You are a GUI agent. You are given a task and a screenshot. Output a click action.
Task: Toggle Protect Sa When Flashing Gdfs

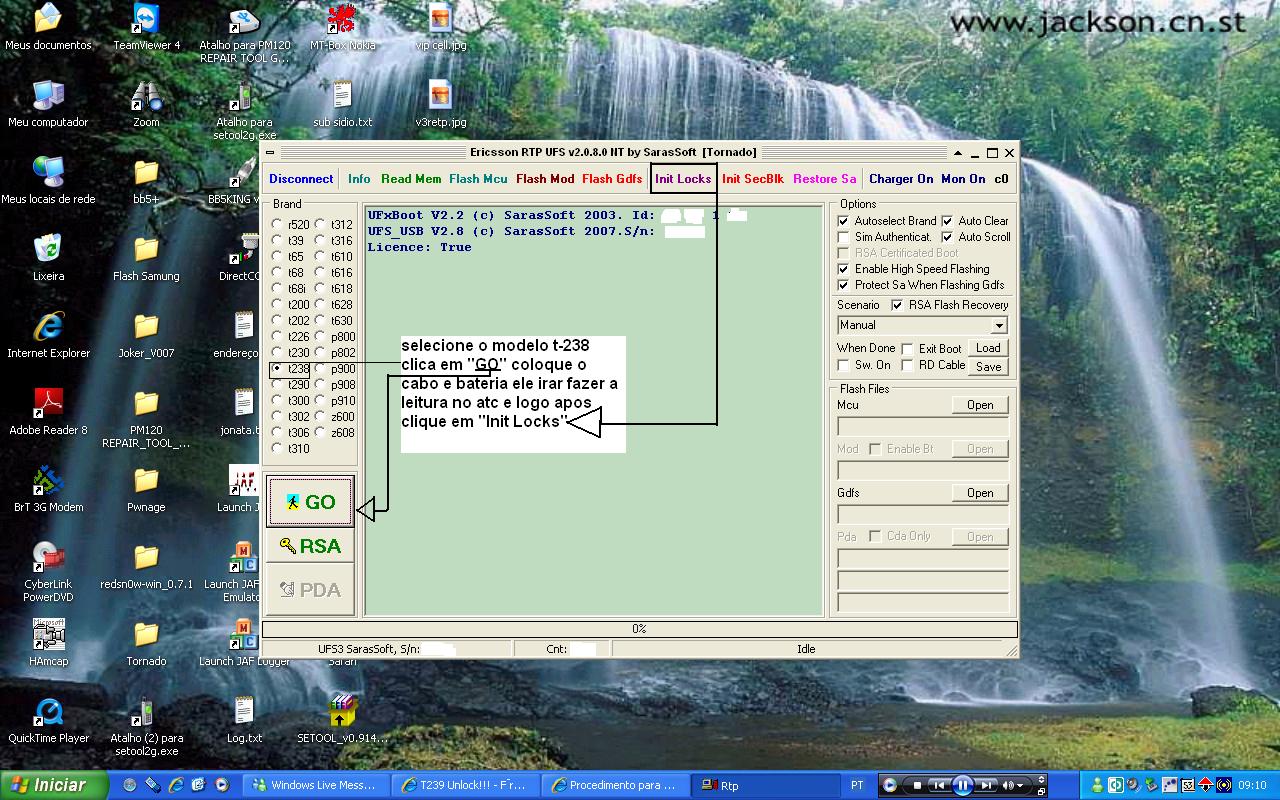point(843,285)
